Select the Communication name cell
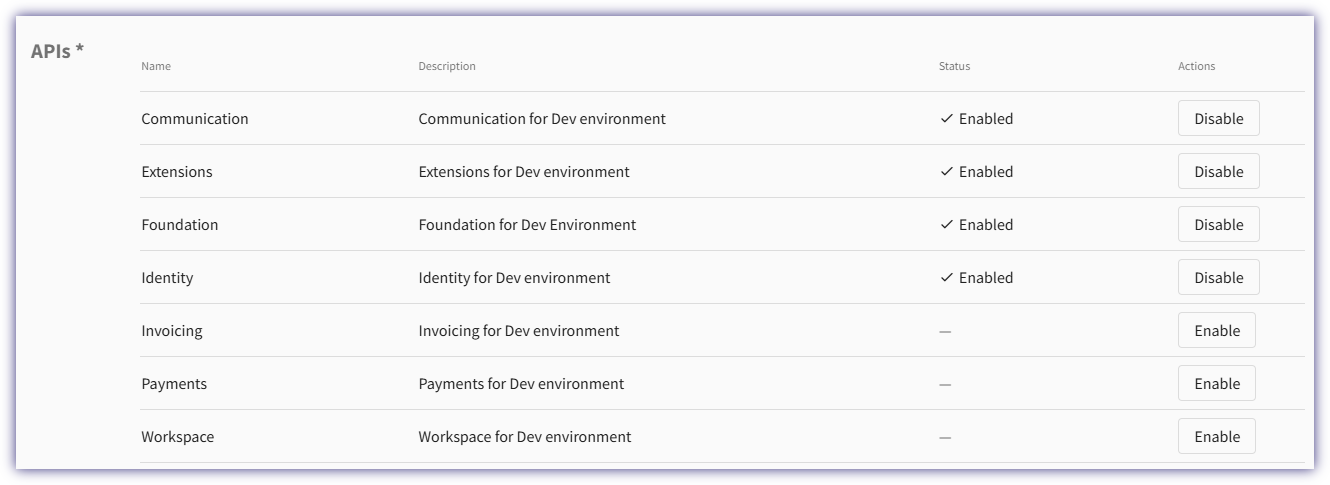The height and width of the screenshot is (485, 1330). click(x=195, y=118)
